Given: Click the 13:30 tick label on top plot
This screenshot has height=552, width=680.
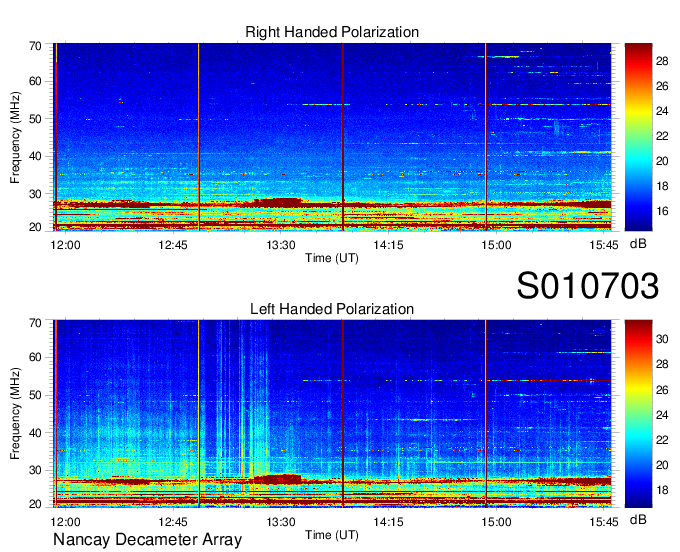Looking at the screenshot, I should (x=281, y=245).
